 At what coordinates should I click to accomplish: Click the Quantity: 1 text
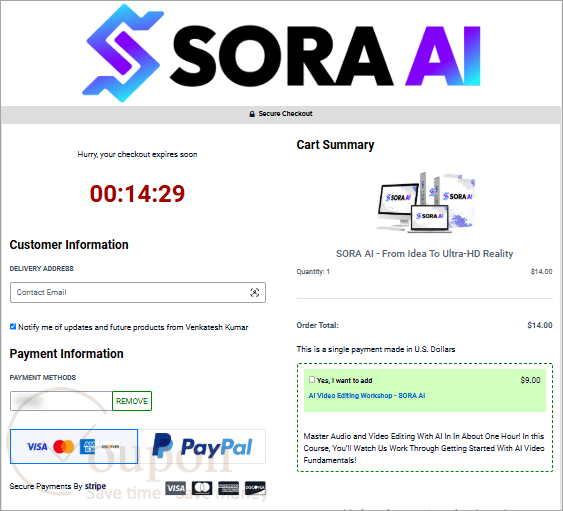[x=313, y=272]
